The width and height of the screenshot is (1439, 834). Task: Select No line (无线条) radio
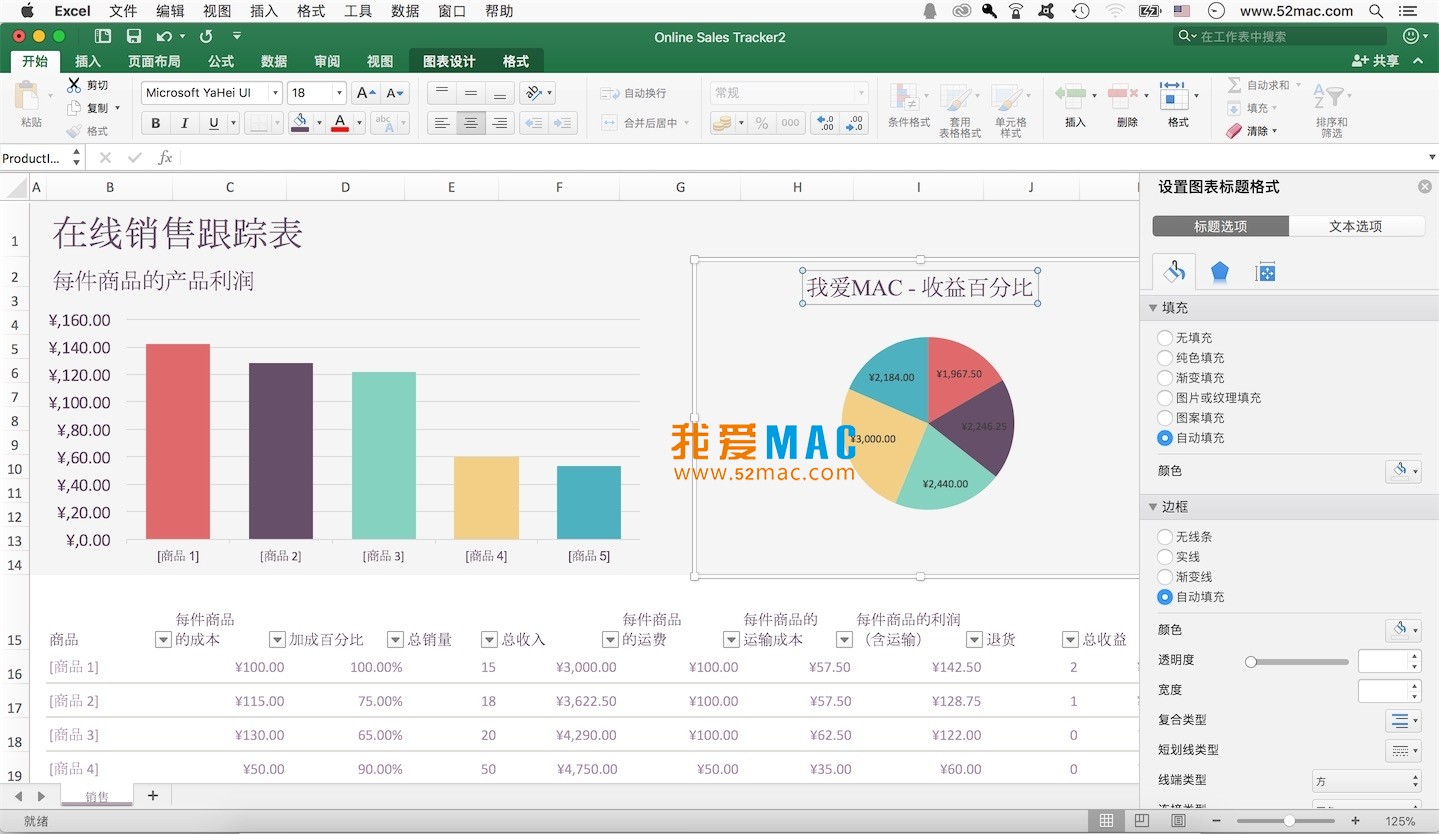[1165, 537]
